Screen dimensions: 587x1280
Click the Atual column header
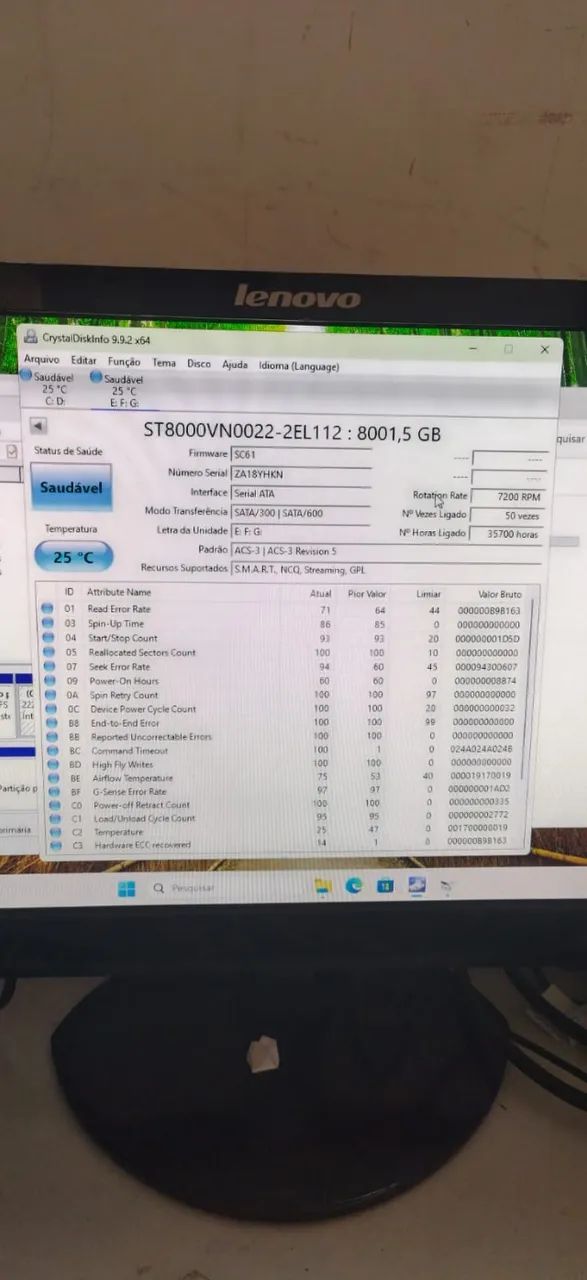click(x=320, y=593)
